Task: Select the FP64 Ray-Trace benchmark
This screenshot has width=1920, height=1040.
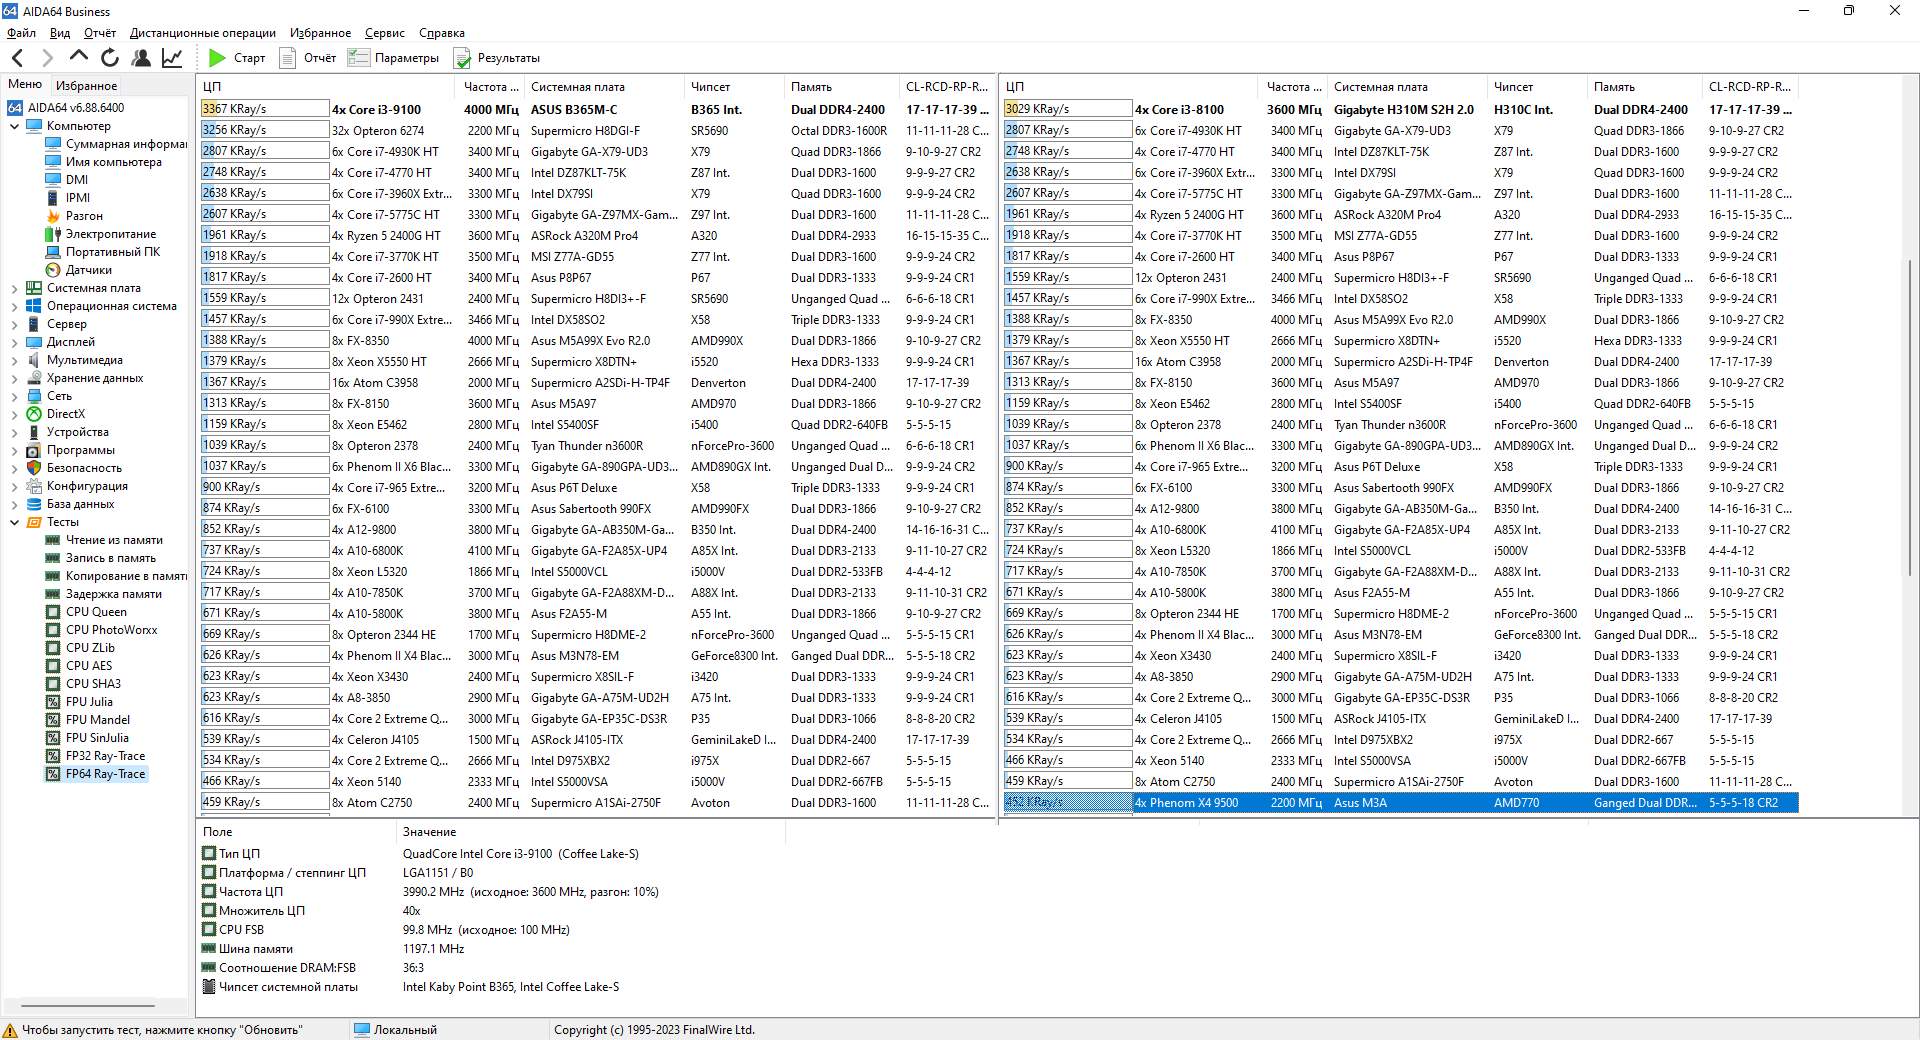Action: coord(96,774)
